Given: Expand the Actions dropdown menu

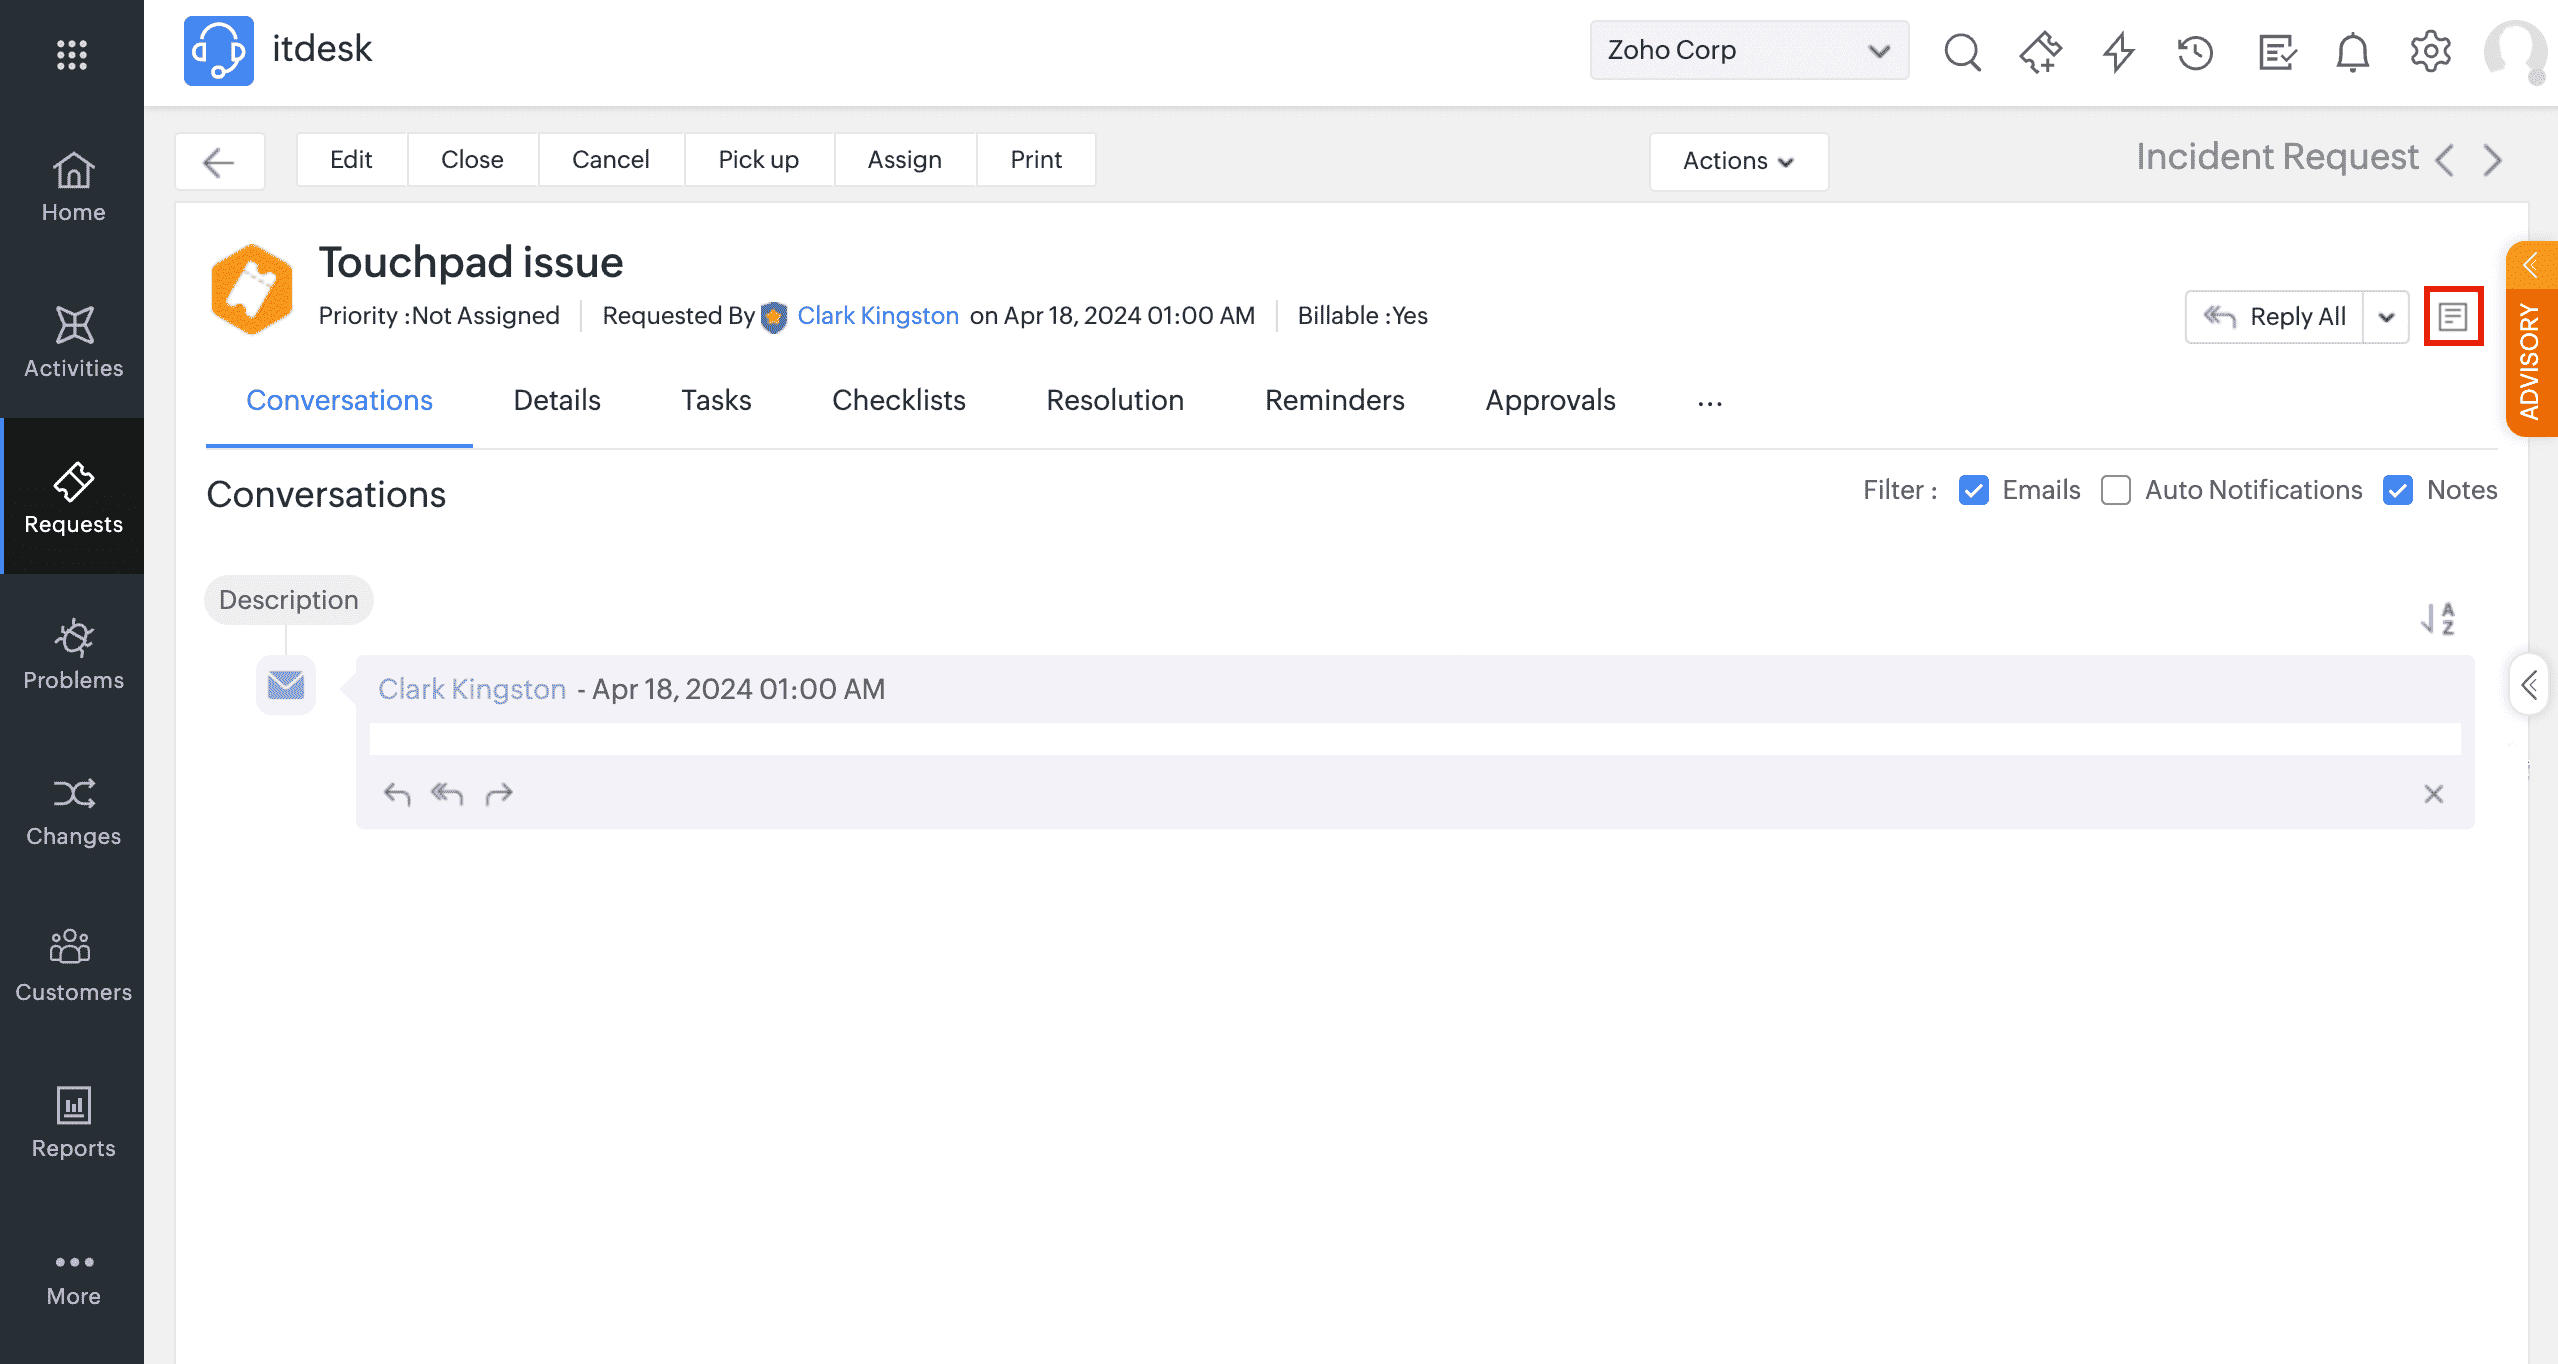Looking at the screenshot, I should 1738,161.
